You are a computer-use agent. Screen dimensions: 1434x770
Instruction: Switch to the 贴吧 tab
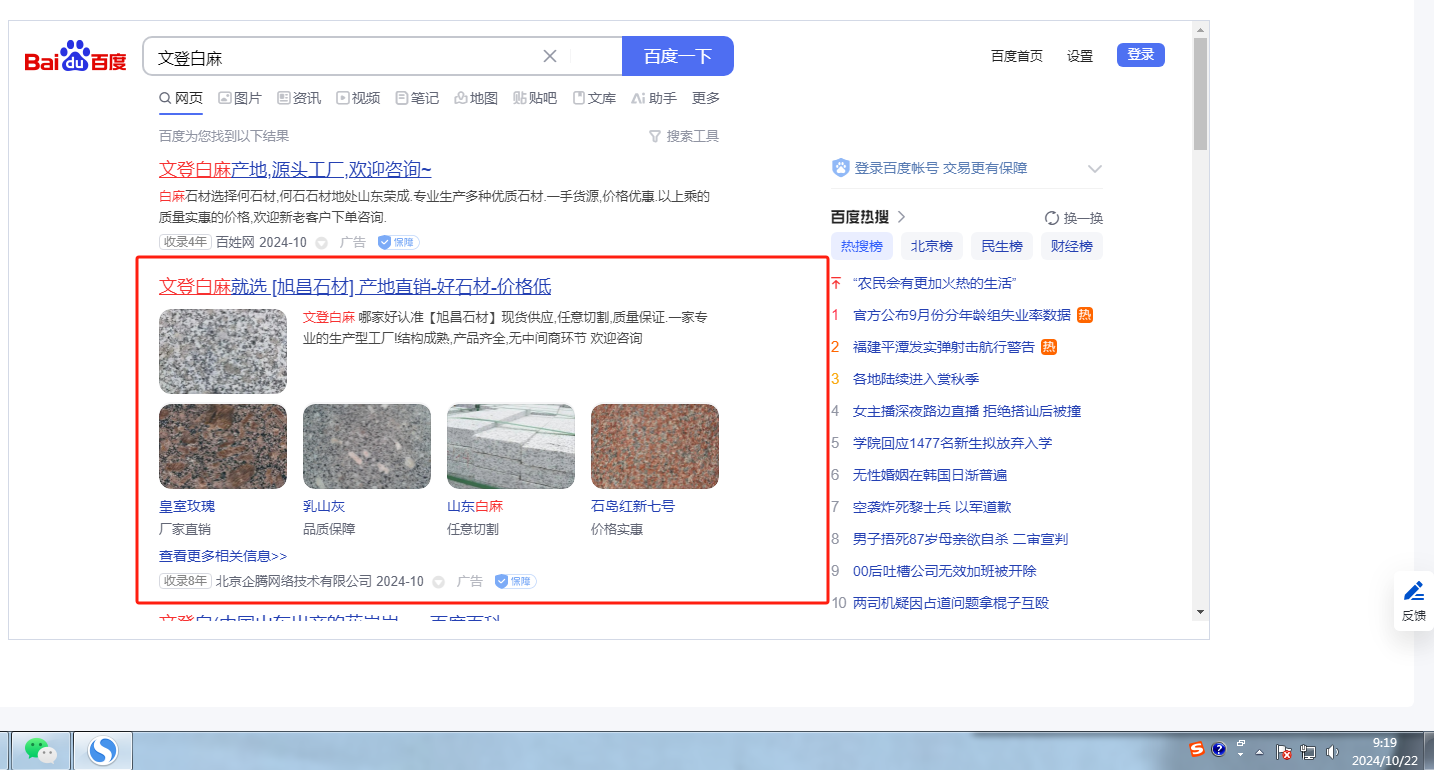click(x=535, y=98)
